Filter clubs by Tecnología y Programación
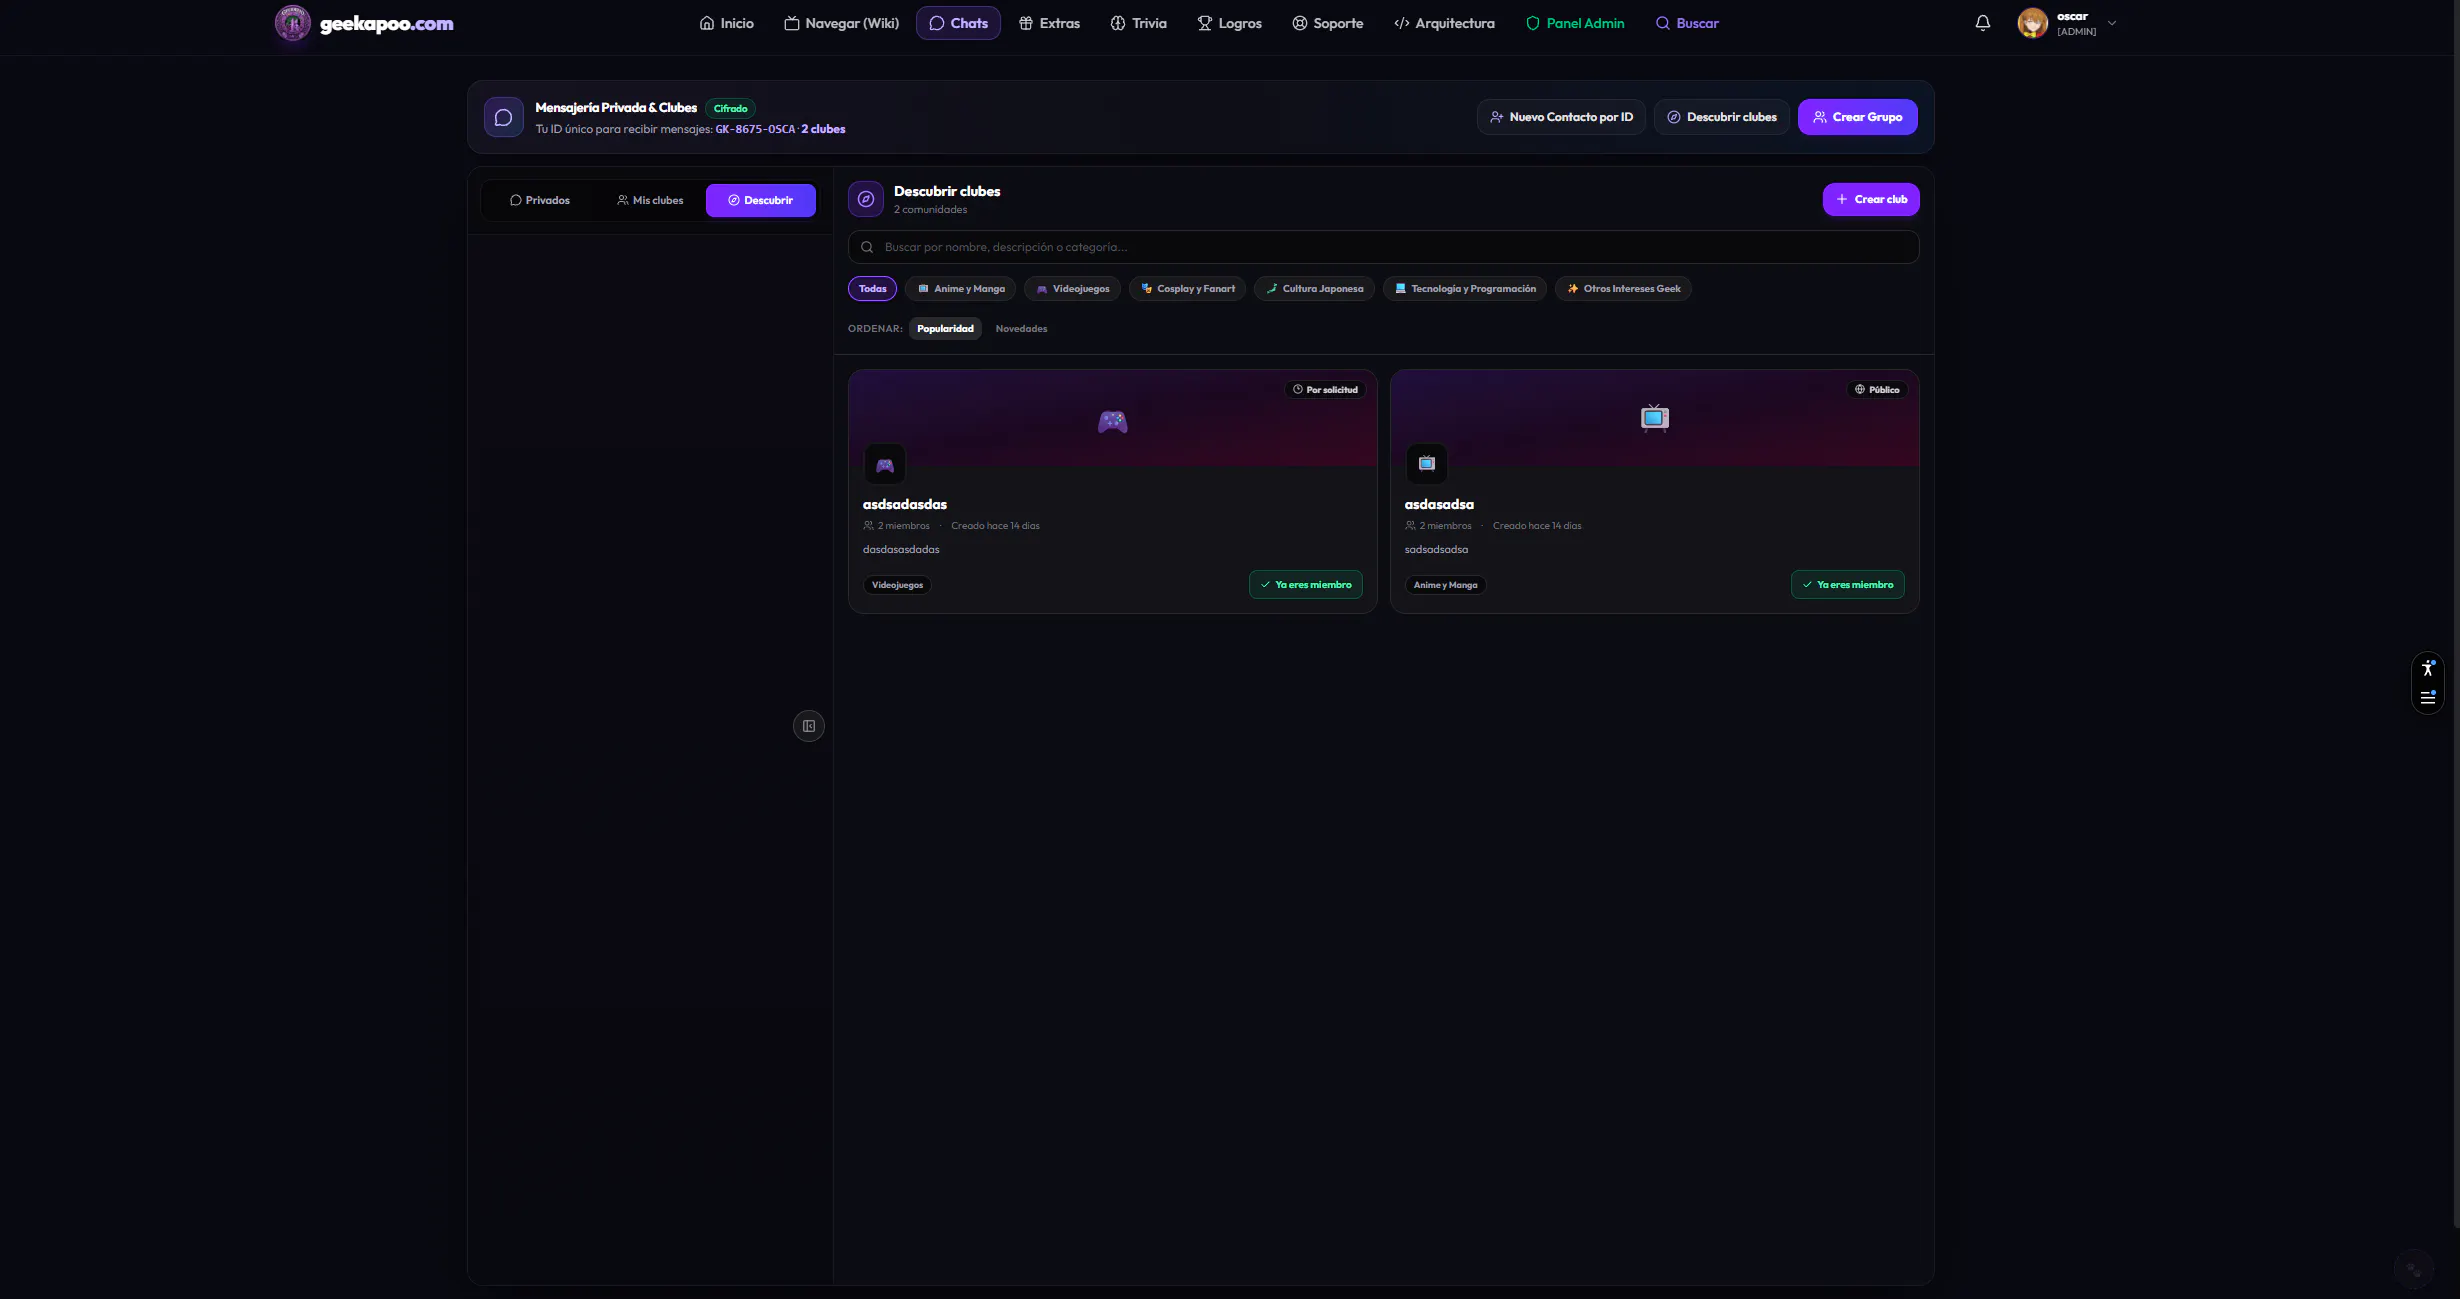This screenshot has height=1299, width=2460. pyautogui.click(x=1464, y=289)
